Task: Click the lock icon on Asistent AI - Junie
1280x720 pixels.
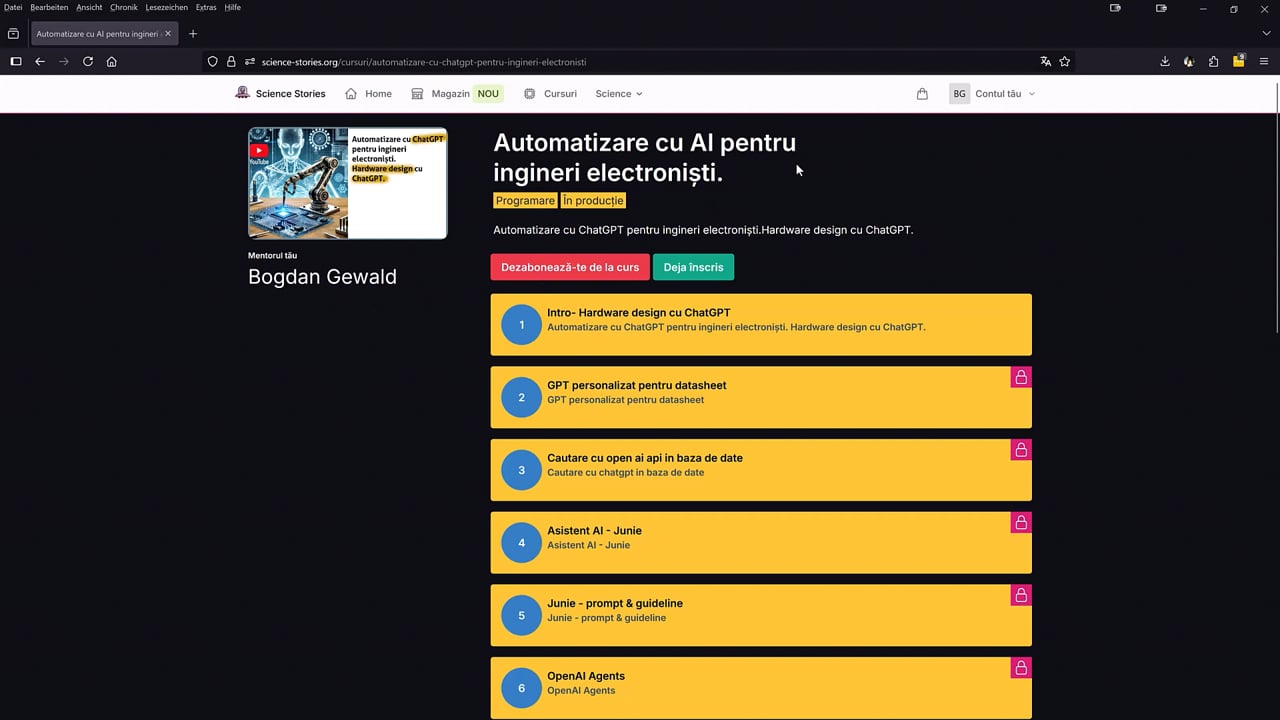Action: pos(1021,522)
